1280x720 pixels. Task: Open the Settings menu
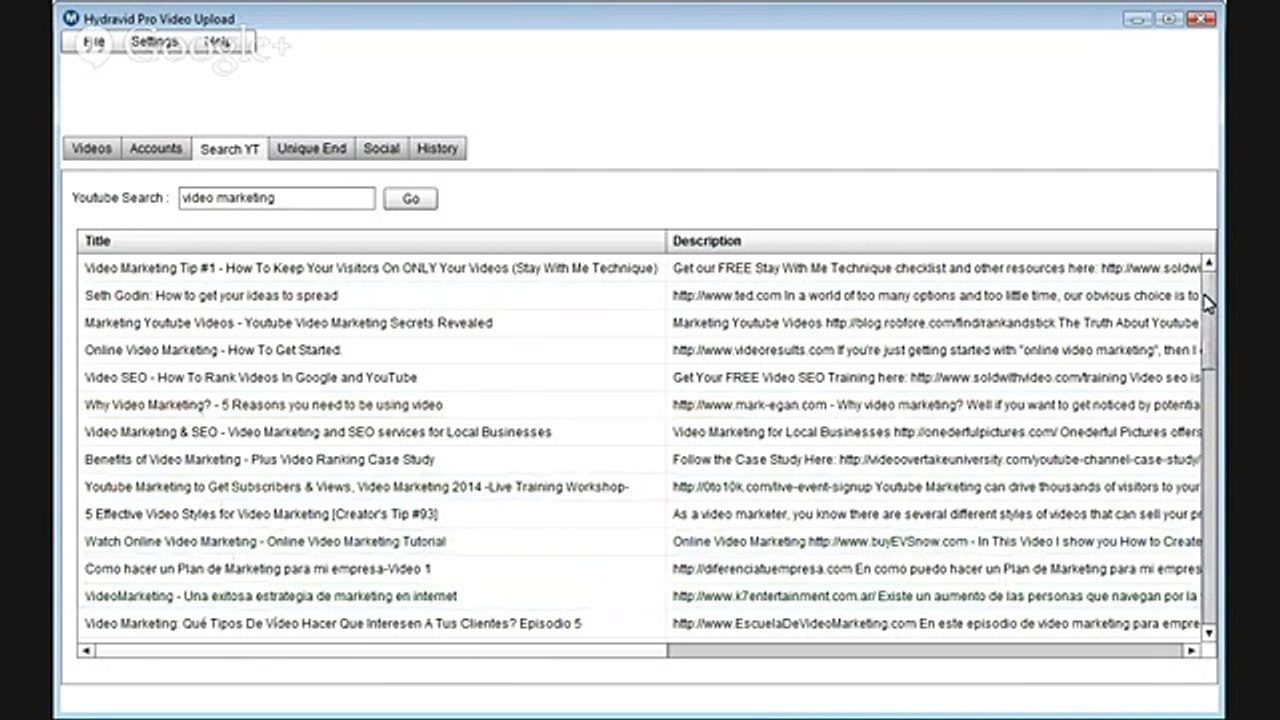(x=154, y=42)
